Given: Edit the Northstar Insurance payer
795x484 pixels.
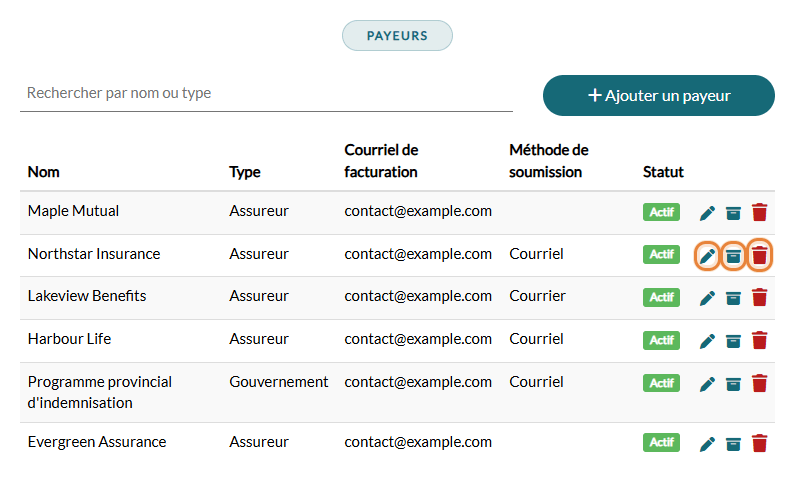Looking at the screenshot, I should click(707, 255).
